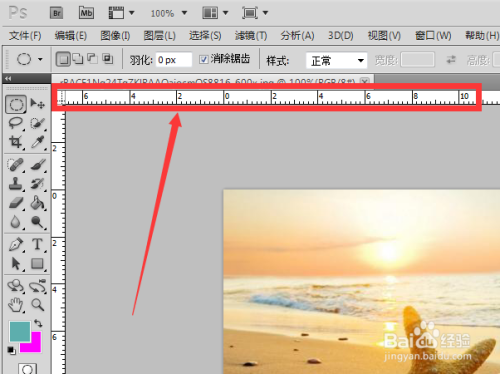Image resolution: width=500 pixels, height=374 pixels.
Task: Activate the Pen tool
Action: pos(15,244)
